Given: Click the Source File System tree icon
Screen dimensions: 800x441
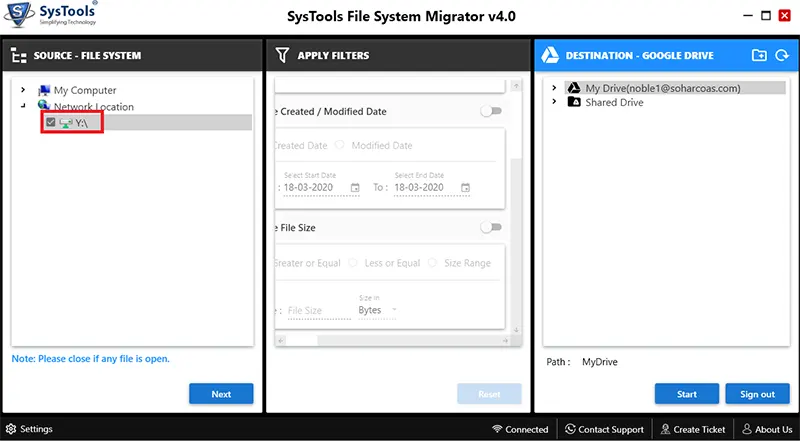Looking at the screenshot, I should [x=19, y=55].
